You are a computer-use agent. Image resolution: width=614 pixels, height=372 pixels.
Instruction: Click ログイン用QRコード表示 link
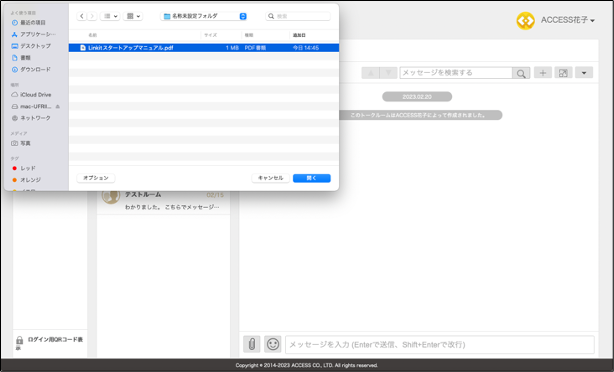click(50, 343)
